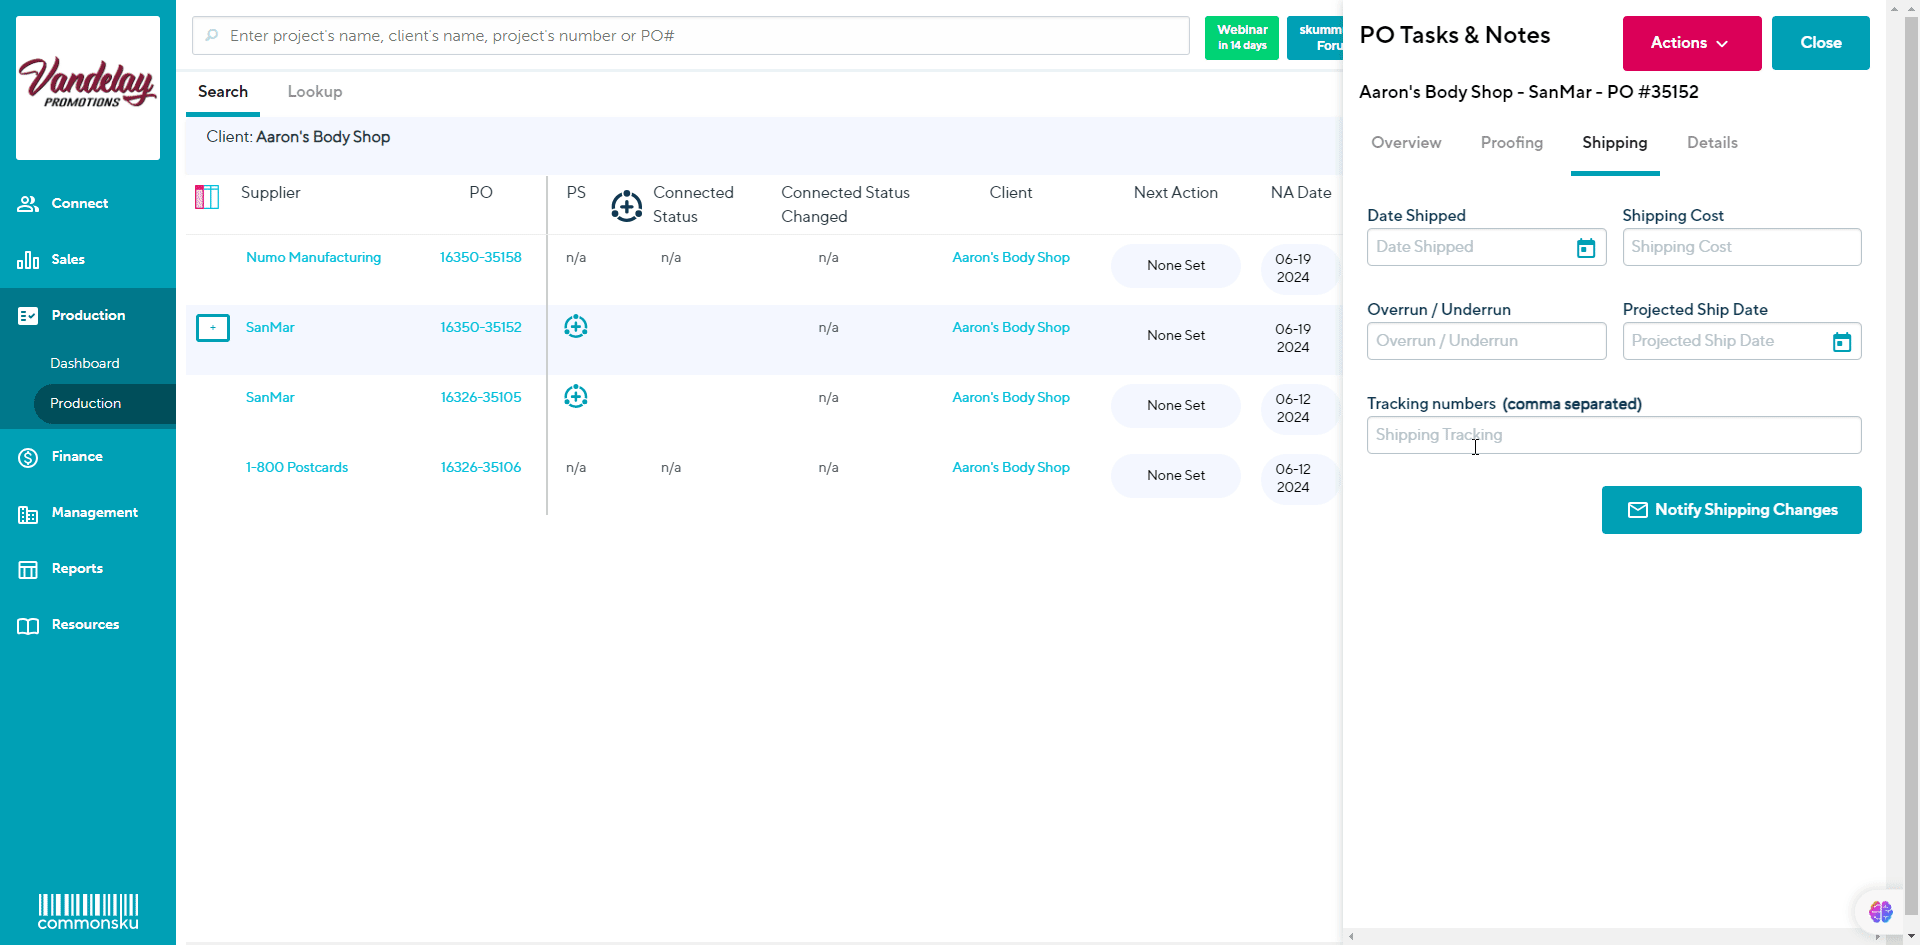Screen dimensions: 1920x945
Task: Switch to the Lookup tab
Action: [x=315, y=92]
